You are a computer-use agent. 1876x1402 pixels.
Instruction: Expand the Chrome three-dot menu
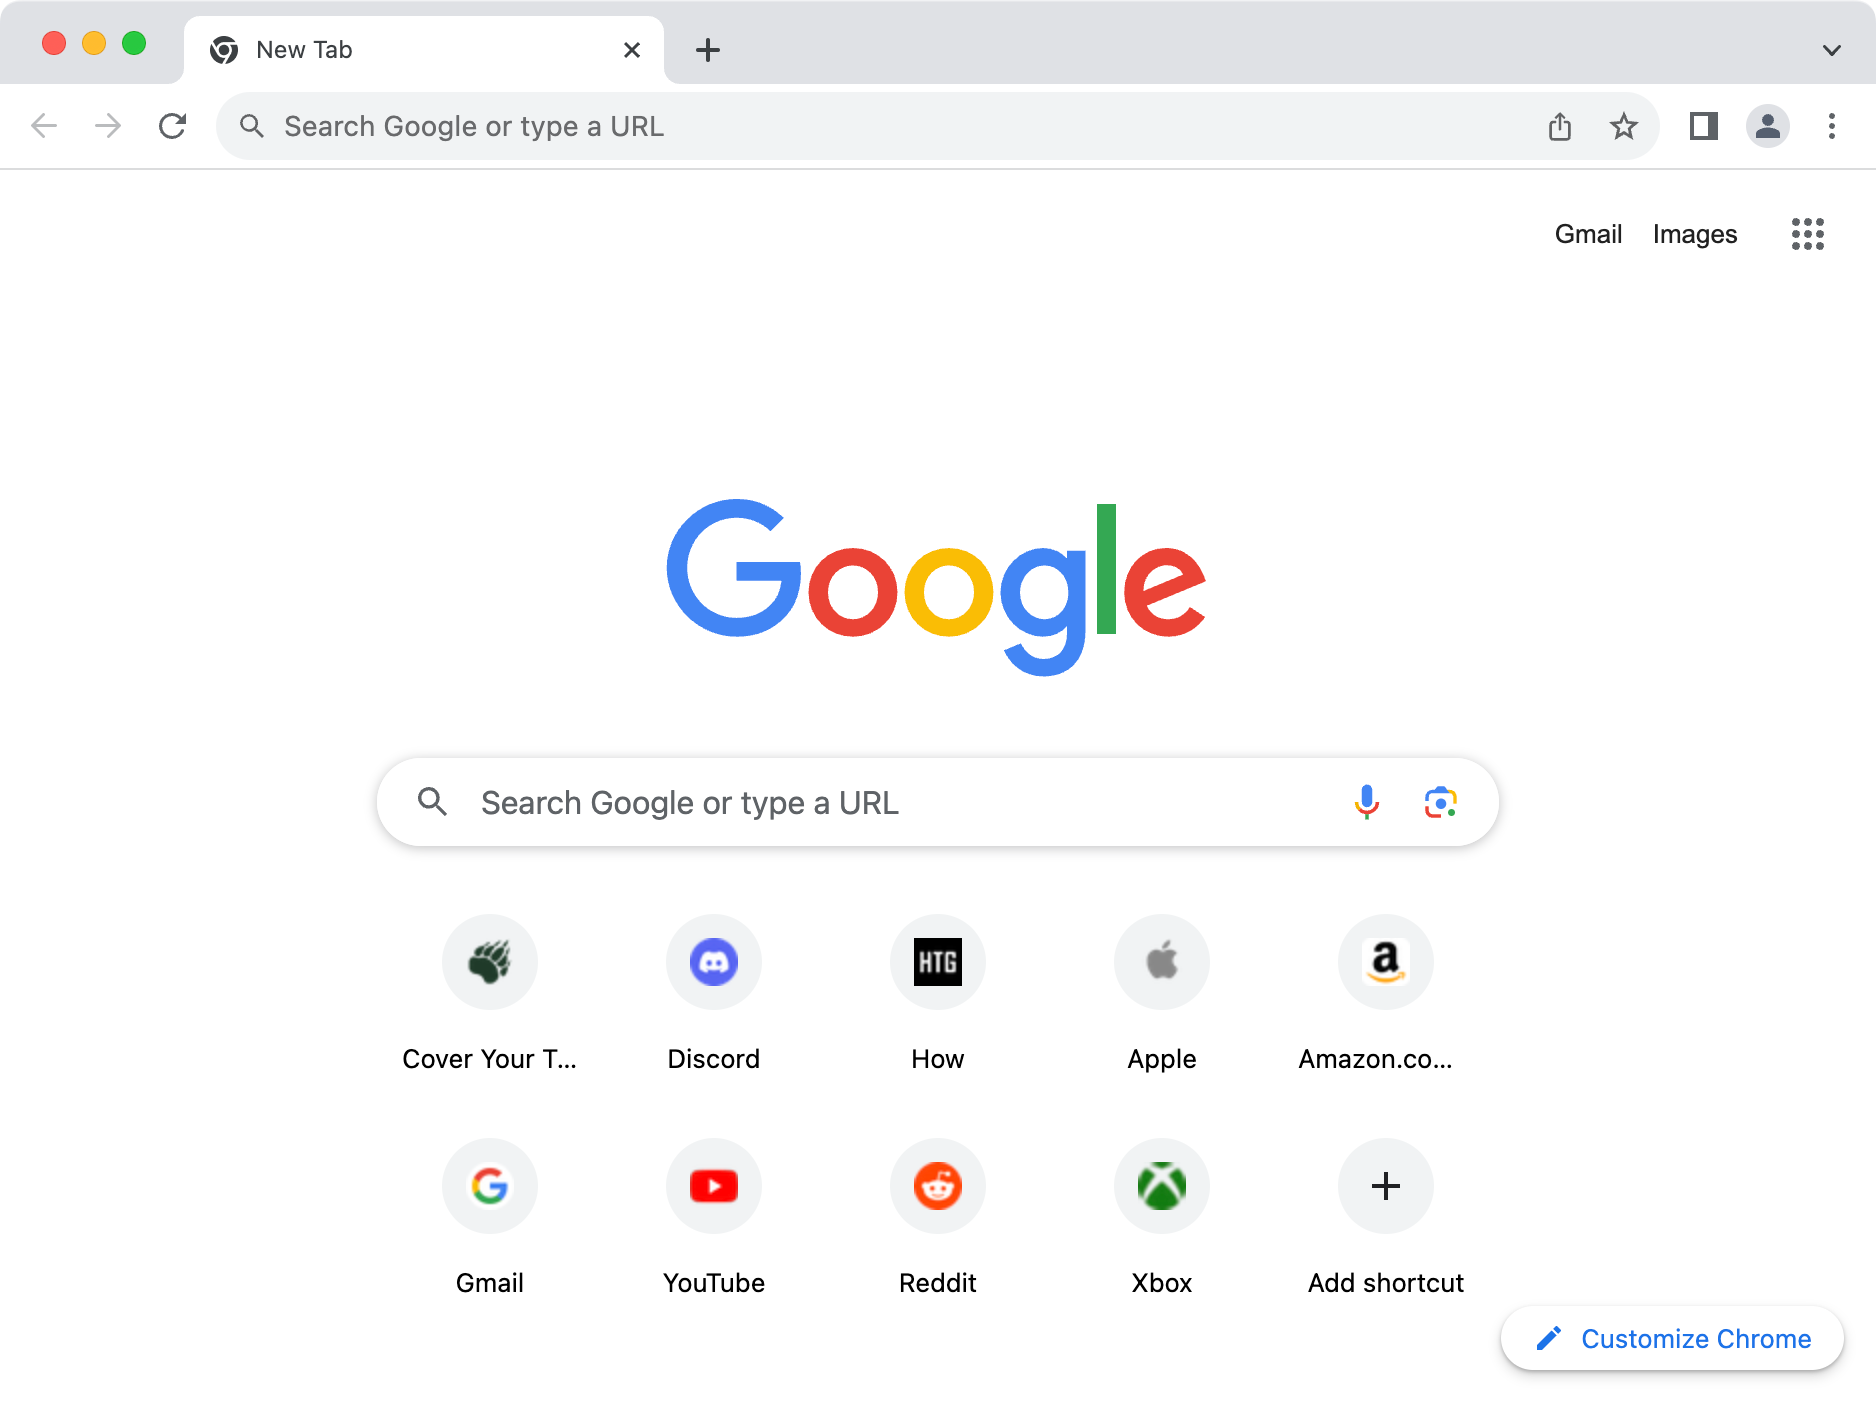(1831, 126)
